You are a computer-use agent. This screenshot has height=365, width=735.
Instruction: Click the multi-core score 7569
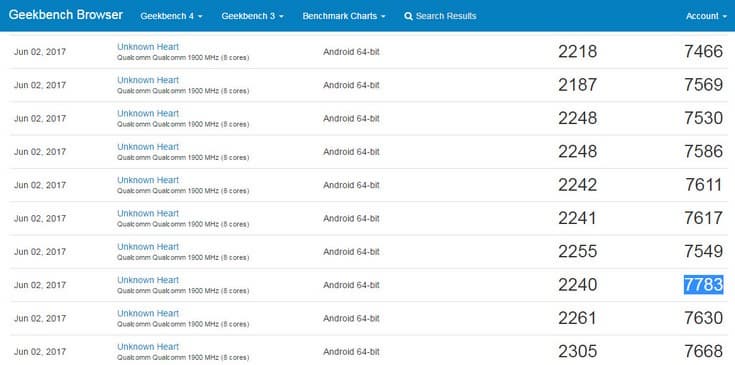[703, 85]
